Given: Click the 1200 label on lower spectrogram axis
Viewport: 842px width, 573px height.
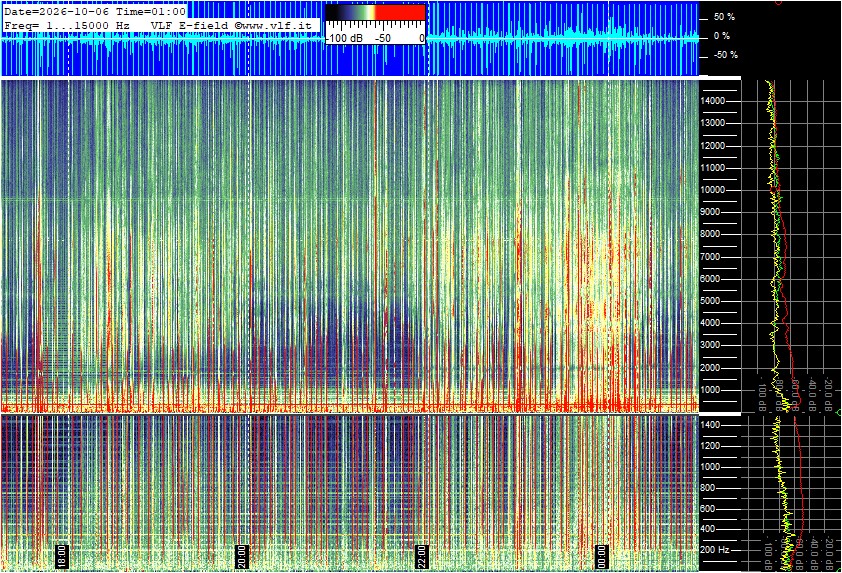Looking at the screenshot, I should pyautogui.click(x=710, y=446).
